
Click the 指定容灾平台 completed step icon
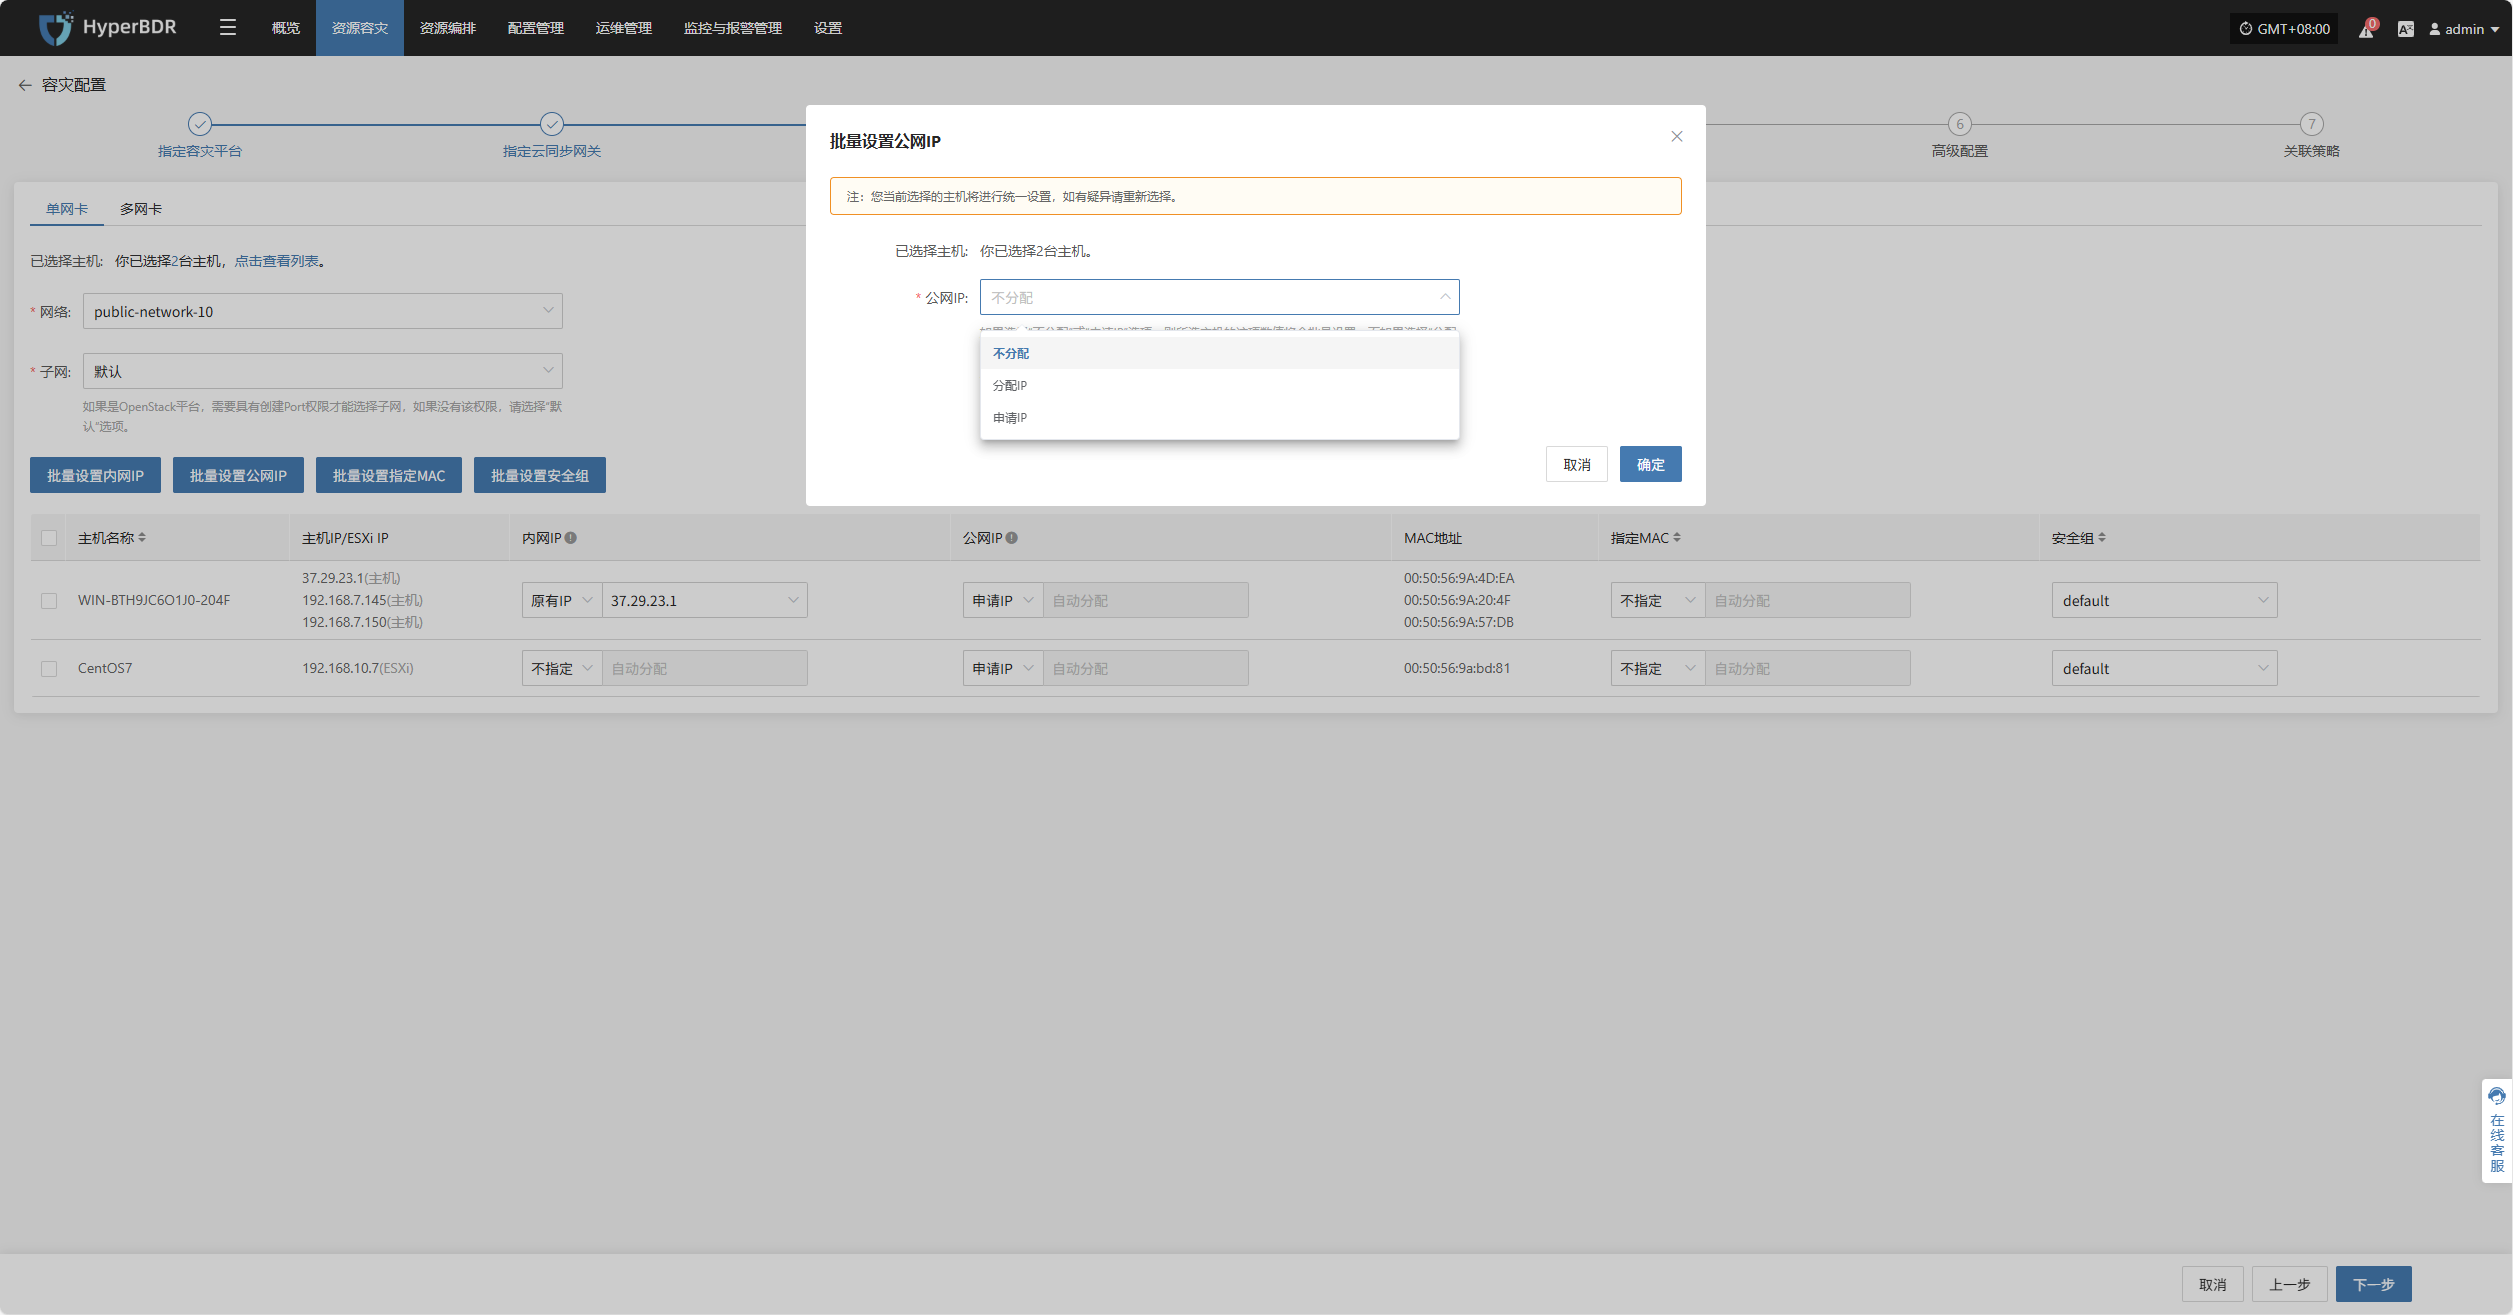[200, 124]
